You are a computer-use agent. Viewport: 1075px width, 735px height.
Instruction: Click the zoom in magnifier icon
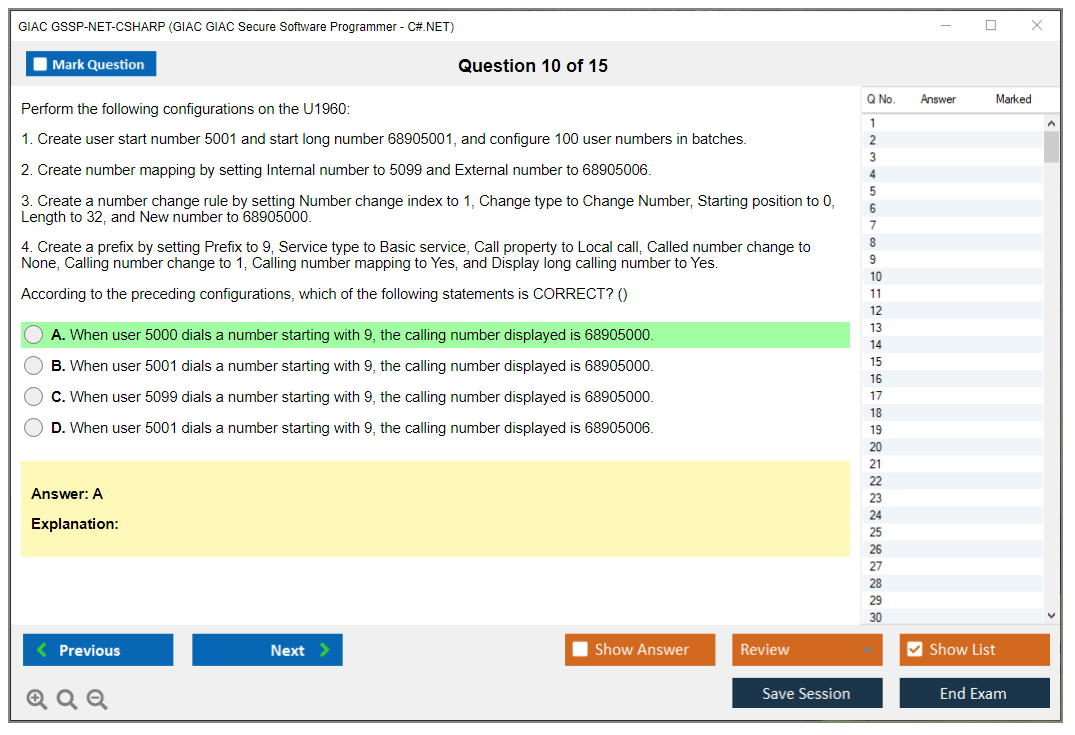(37, 699)
